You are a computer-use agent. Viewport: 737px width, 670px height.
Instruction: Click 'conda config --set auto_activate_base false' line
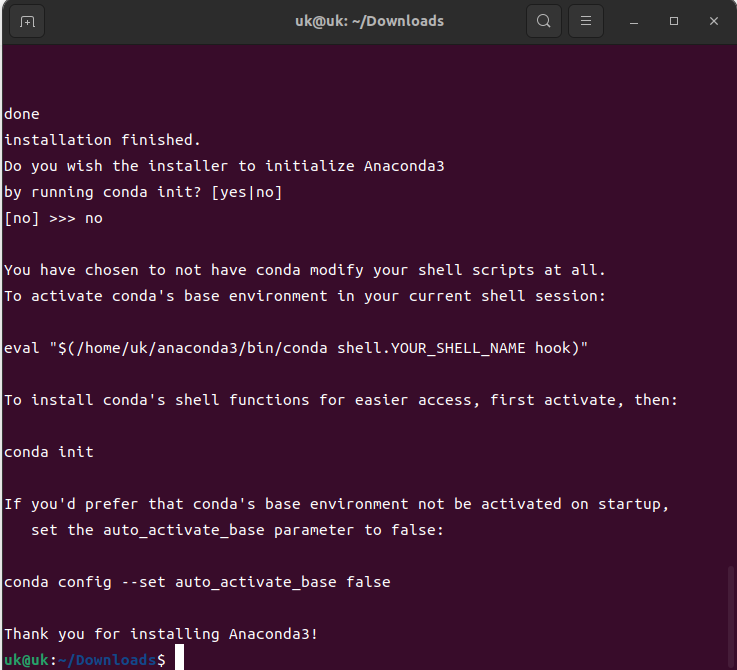[x=197, y=582]
